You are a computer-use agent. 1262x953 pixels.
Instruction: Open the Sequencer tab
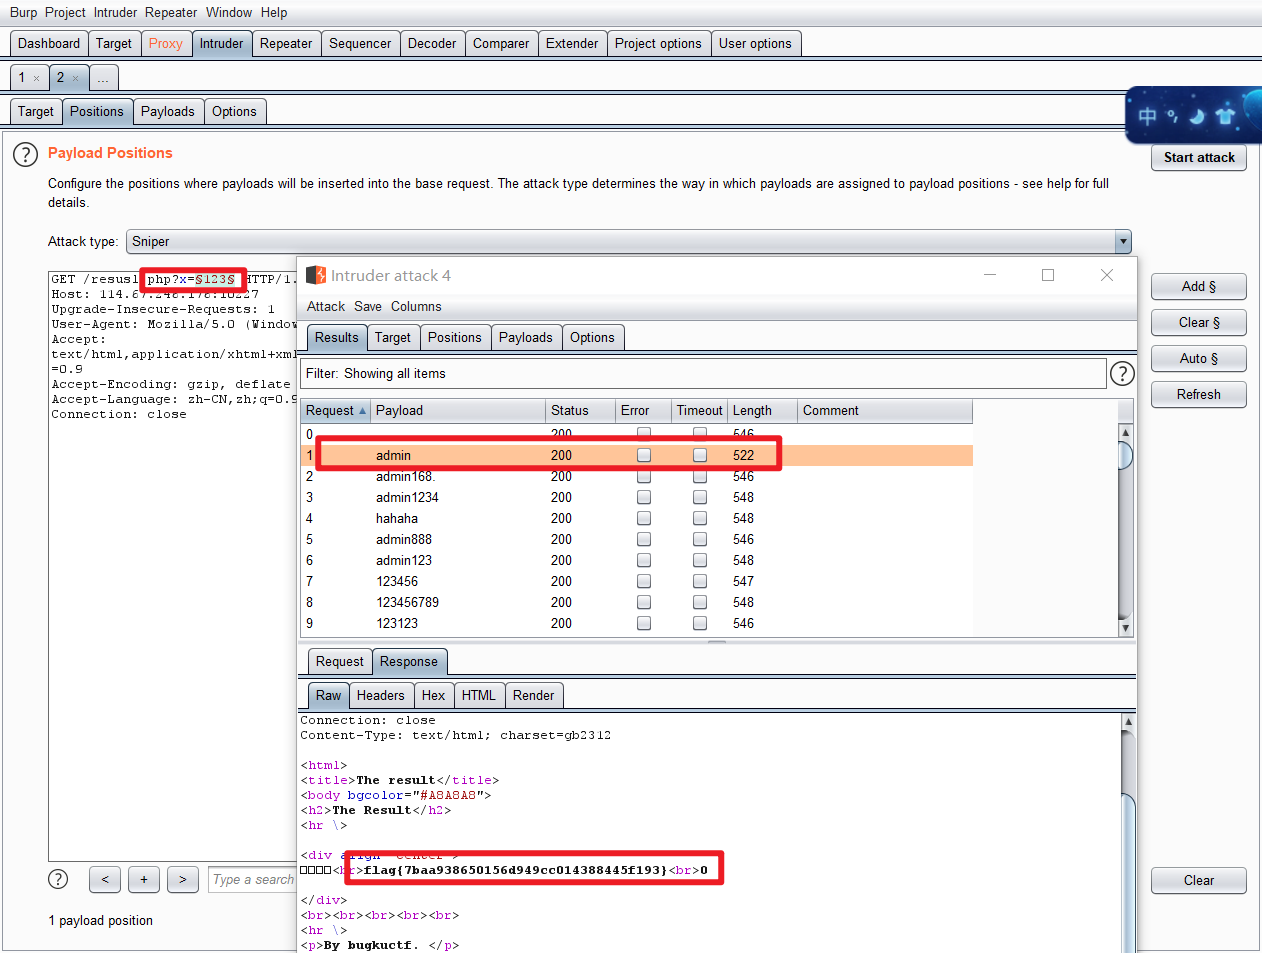360,44
